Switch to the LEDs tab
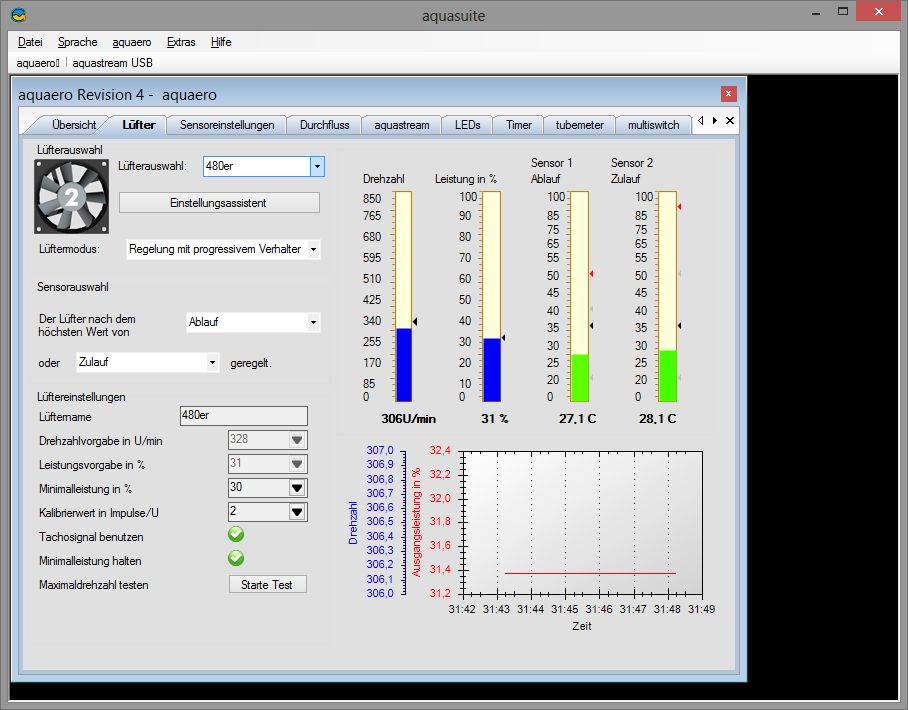The height and width of the screenshot is (710, 908). (x=467, y=125)
